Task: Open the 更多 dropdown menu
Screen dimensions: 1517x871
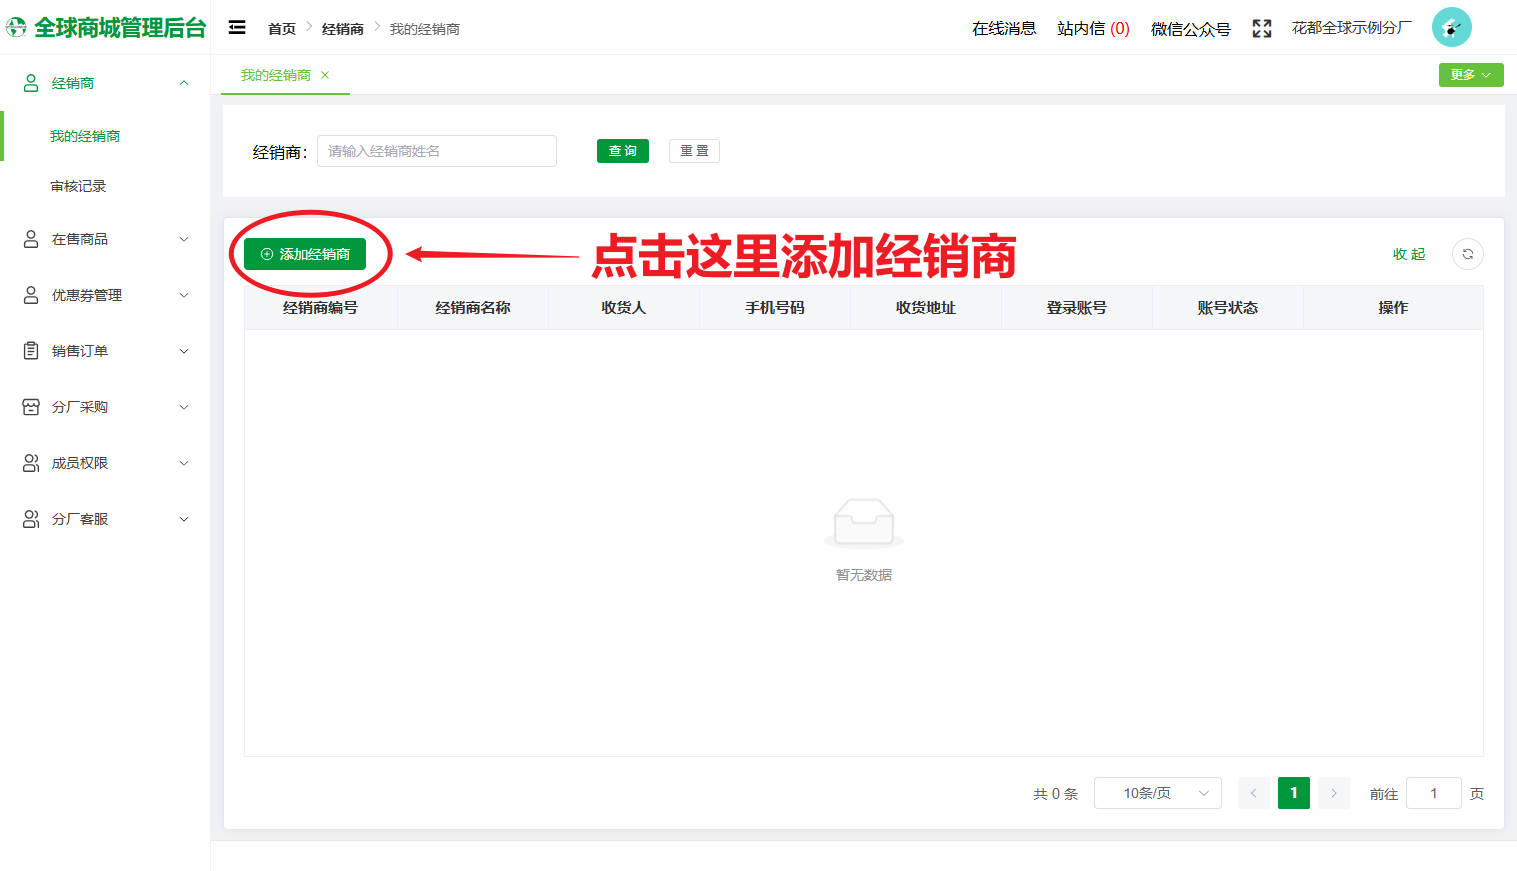Action: tap(1470, 75)
